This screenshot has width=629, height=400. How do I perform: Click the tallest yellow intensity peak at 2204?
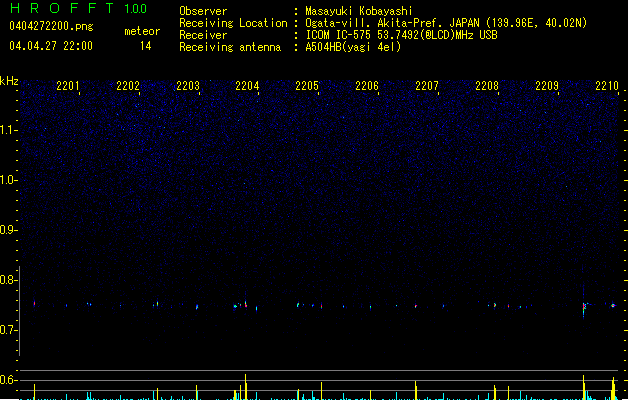[246, 386]
